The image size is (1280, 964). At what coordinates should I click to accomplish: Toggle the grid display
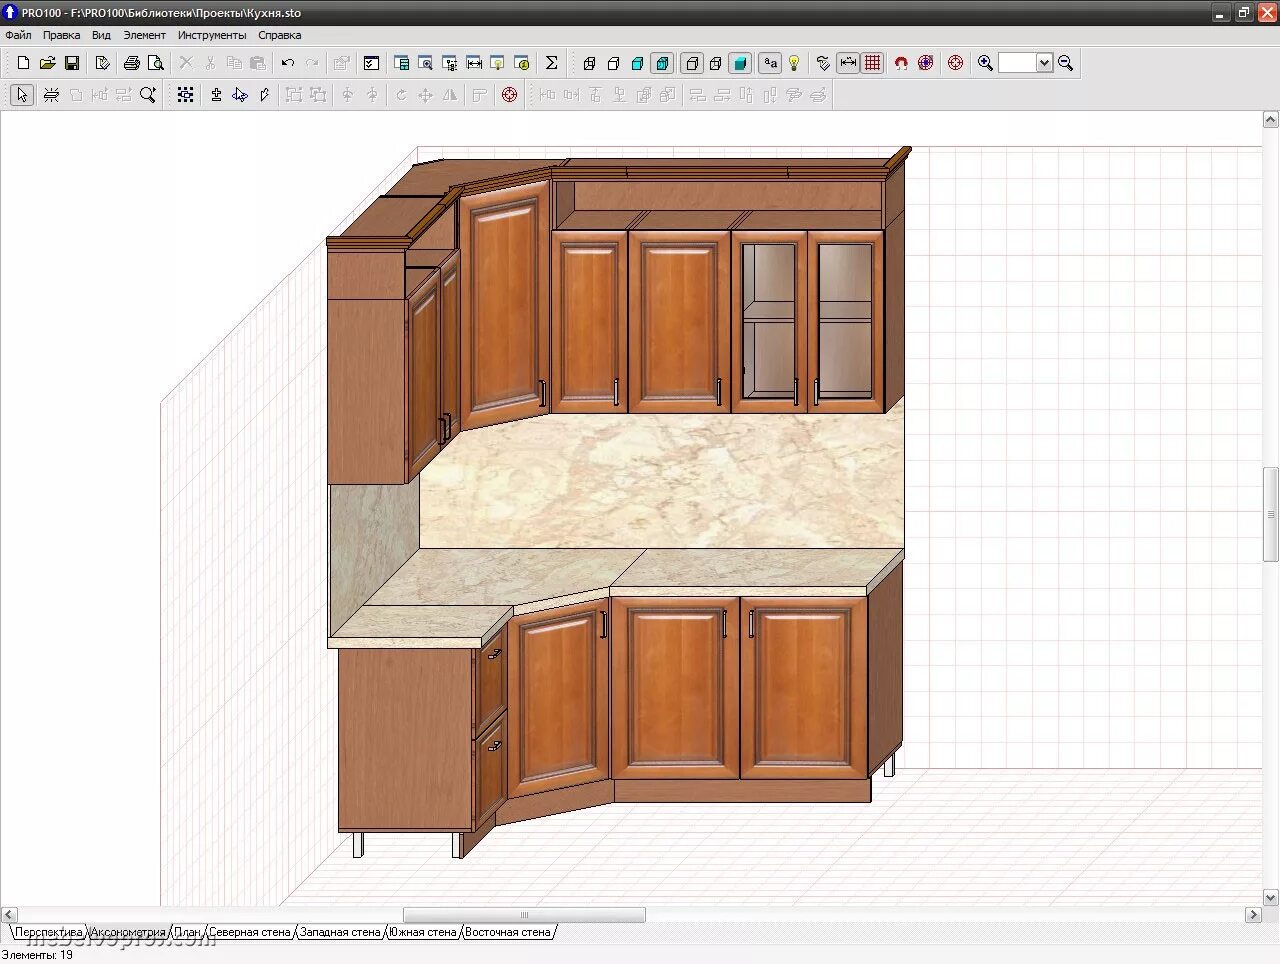873,63
